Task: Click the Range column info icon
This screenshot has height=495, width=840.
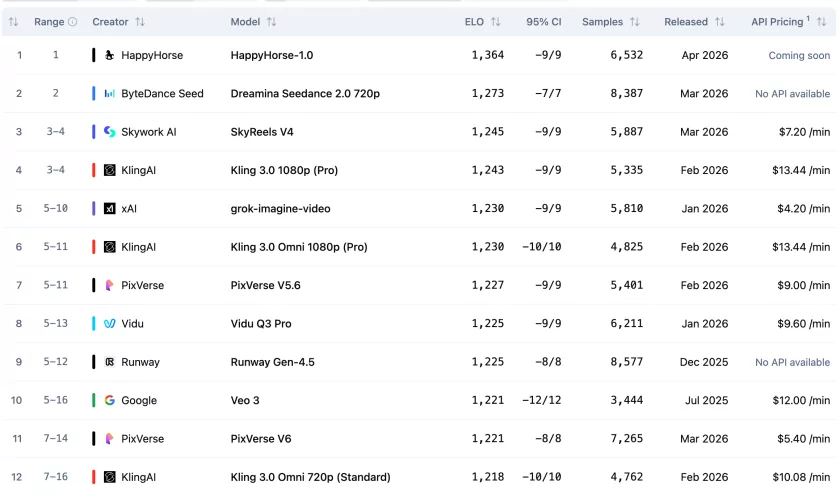Action: 72,22
